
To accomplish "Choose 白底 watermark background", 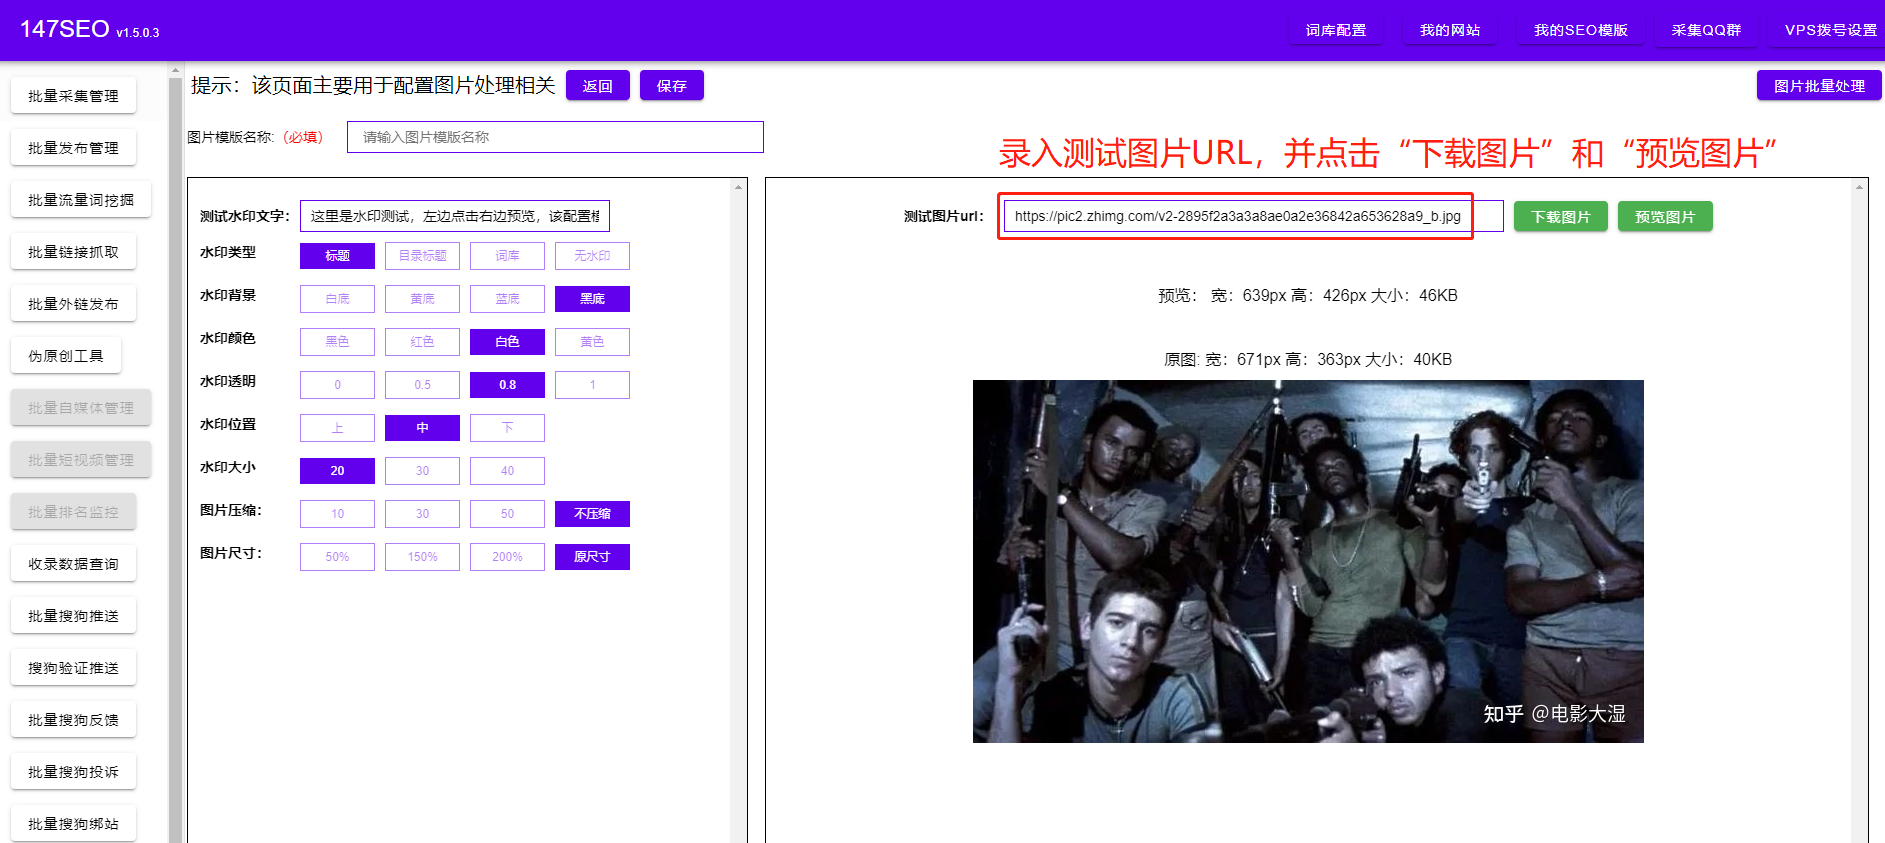I will [337, 299].
